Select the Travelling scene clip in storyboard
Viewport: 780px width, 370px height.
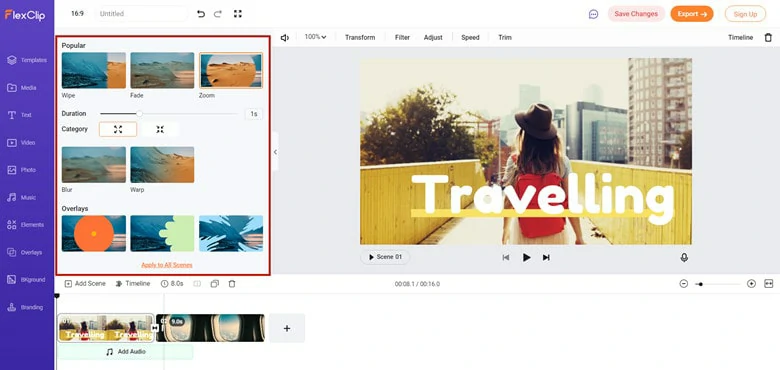[x=105, y=328]
